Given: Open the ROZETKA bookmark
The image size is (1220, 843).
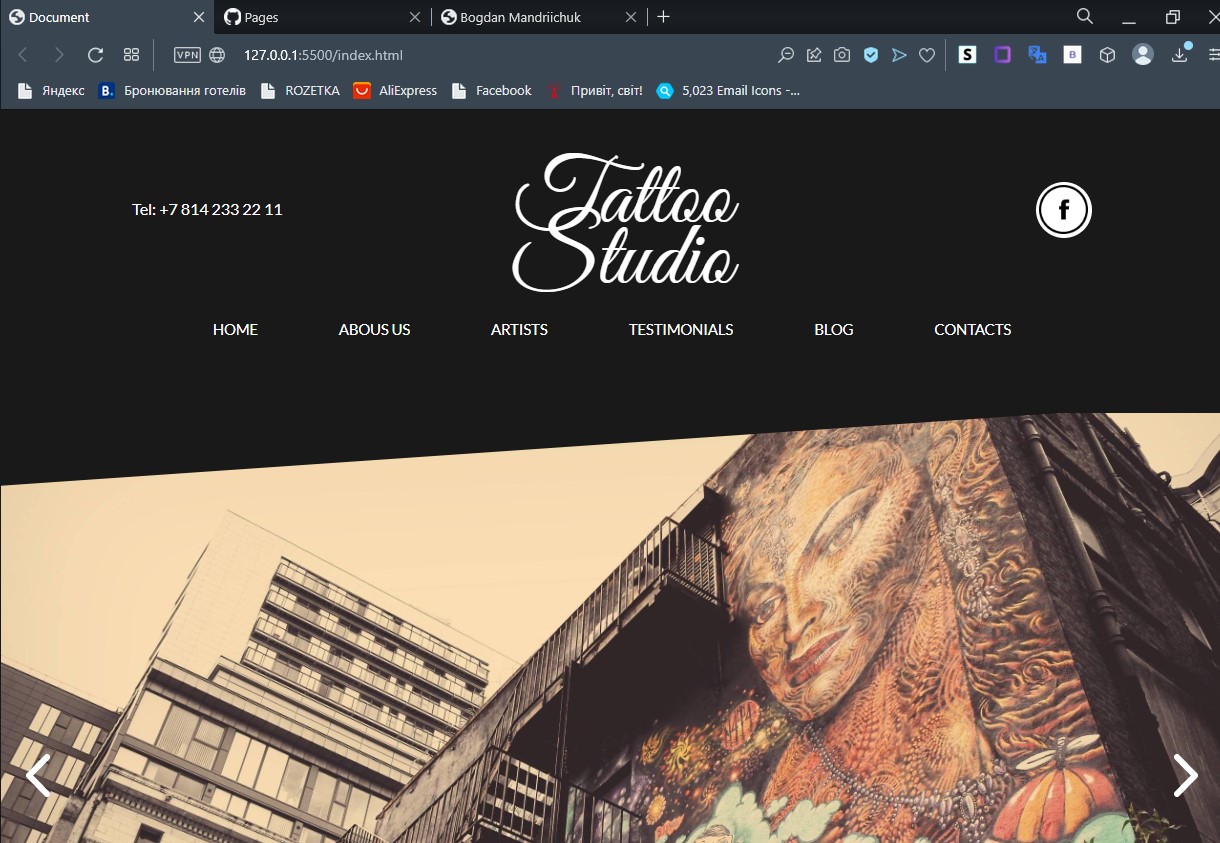Looking at the screenshot, I should [311, 91].
